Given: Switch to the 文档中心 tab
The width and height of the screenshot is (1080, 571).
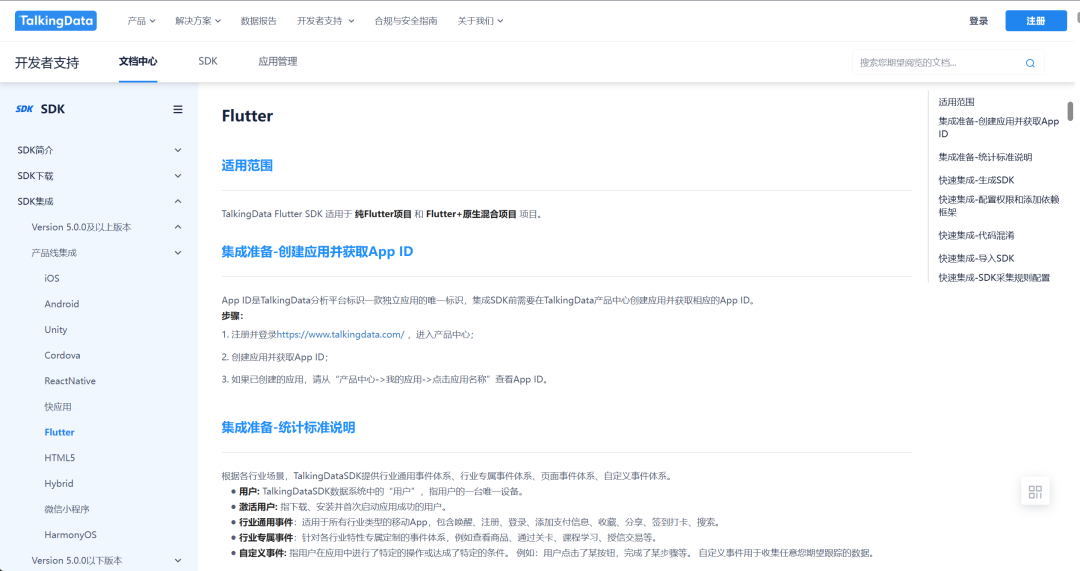Looking at the screenshot, I should [x=138, y=61].
